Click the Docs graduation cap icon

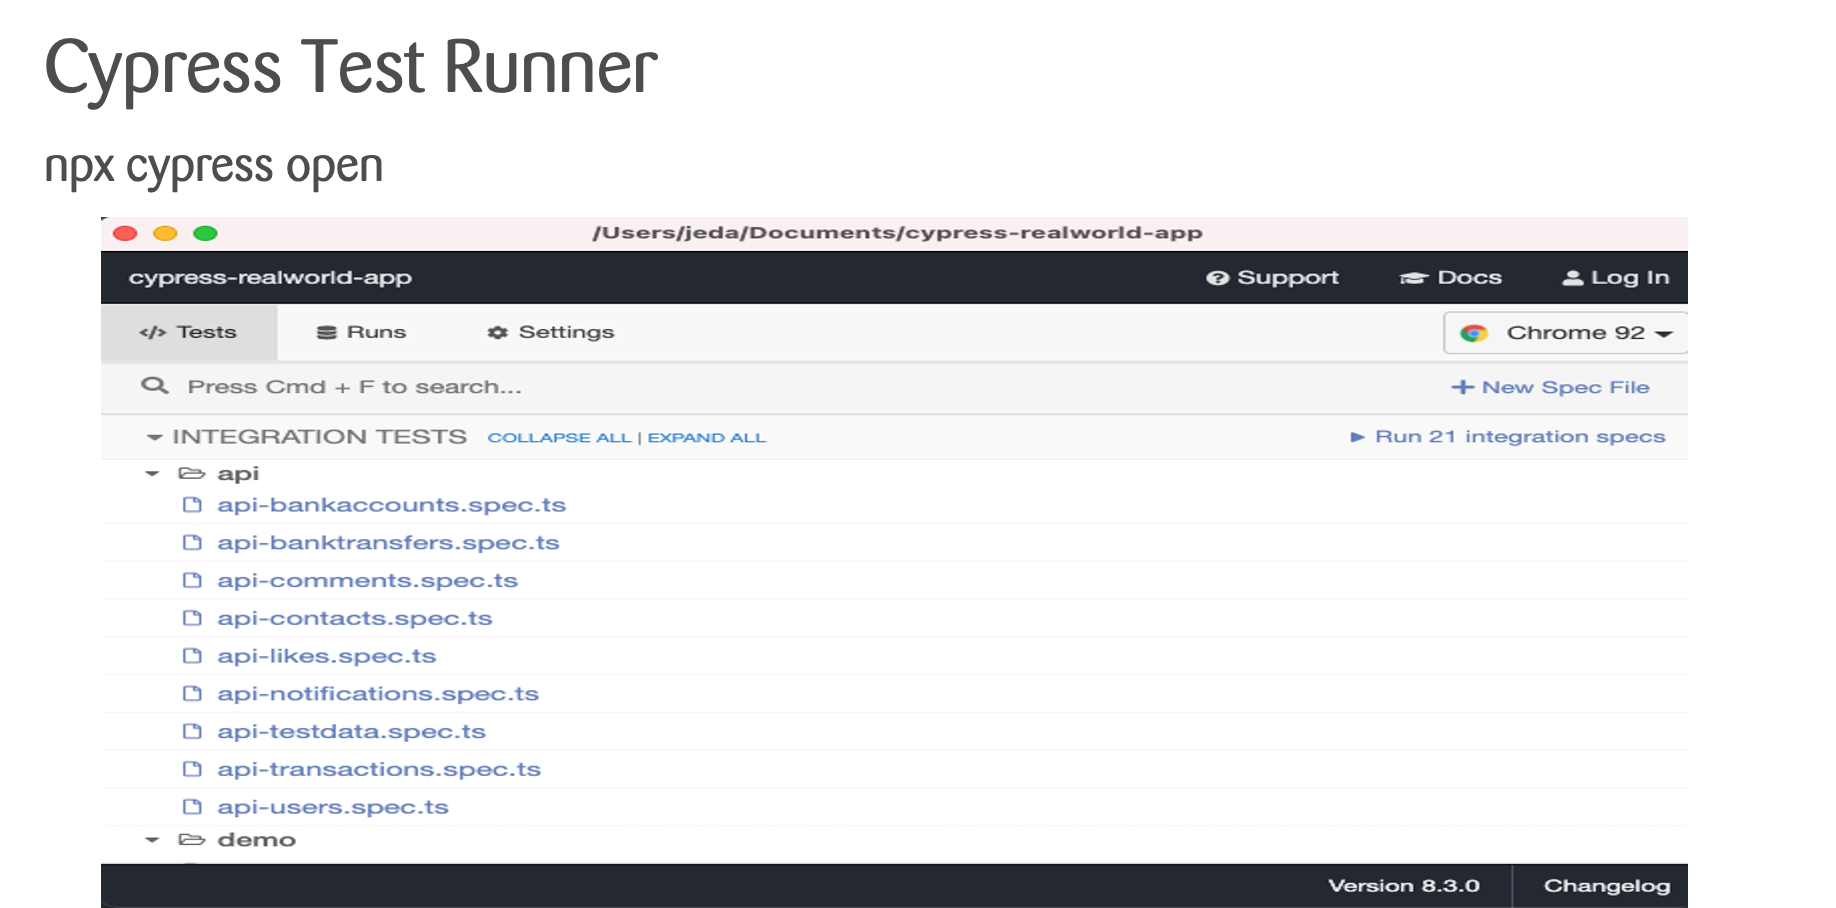click(1413, 278)
